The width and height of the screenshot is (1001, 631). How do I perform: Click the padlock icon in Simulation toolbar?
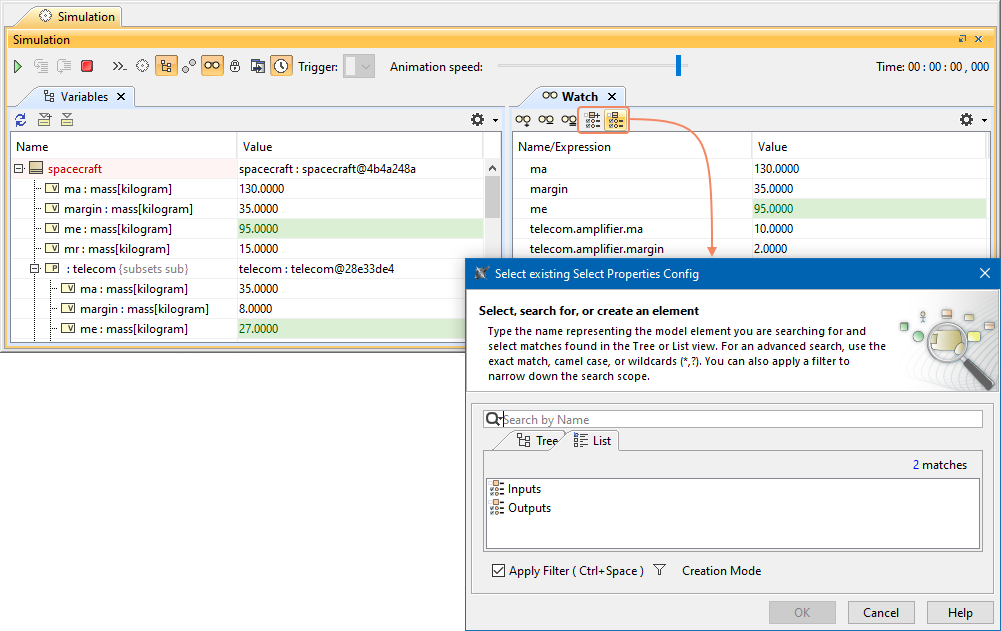pyautogui.click(x=235, y=66)
